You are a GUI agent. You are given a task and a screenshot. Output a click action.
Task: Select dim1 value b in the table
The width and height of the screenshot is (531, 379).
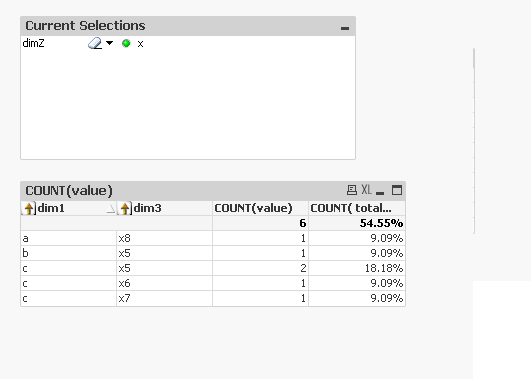[x=69, y=253]
